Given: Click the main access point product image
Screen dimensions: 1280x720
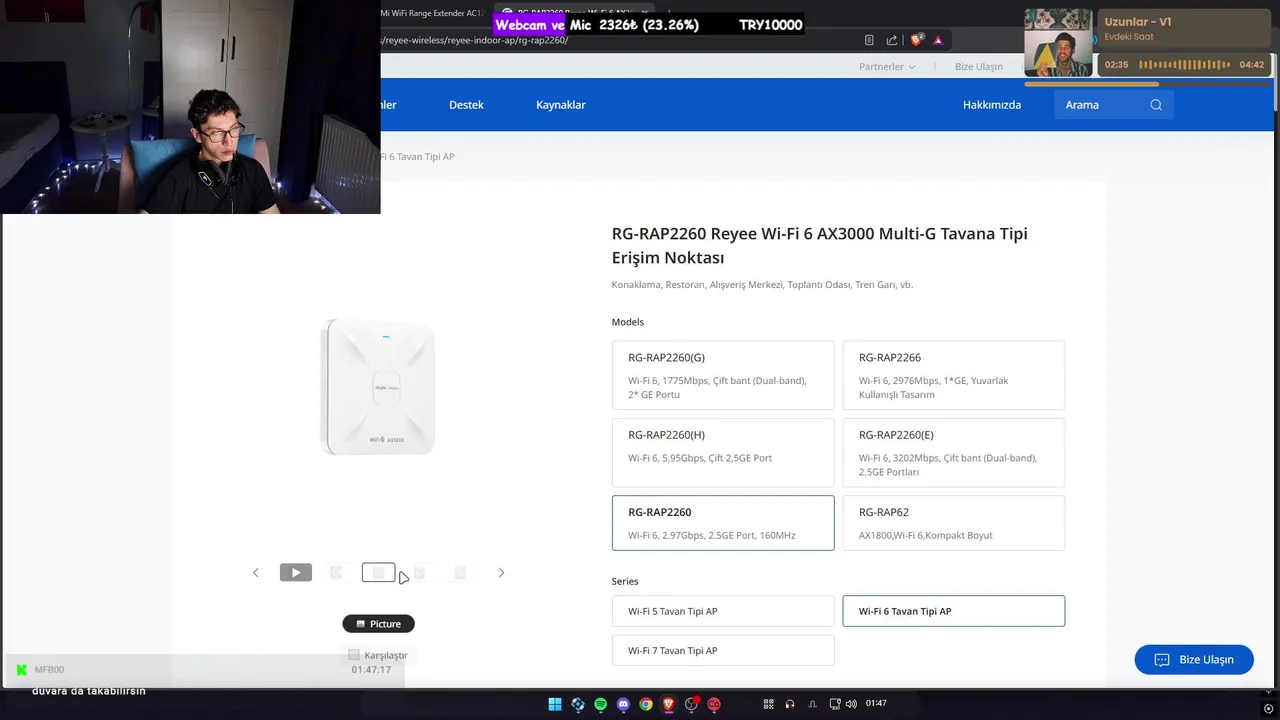Looking at the screenshot, I should [378, 386].
